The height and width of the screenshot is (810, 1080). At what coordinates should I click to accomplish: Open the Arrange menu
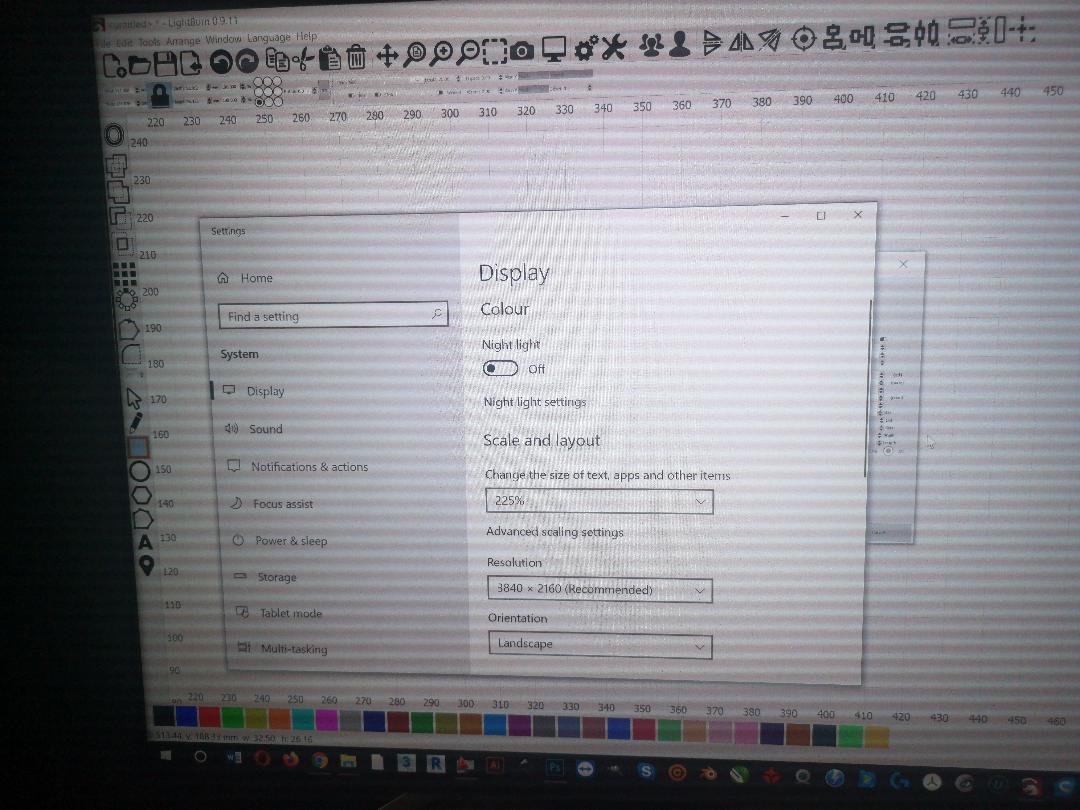pyautogui.click(x=183, y=41)
